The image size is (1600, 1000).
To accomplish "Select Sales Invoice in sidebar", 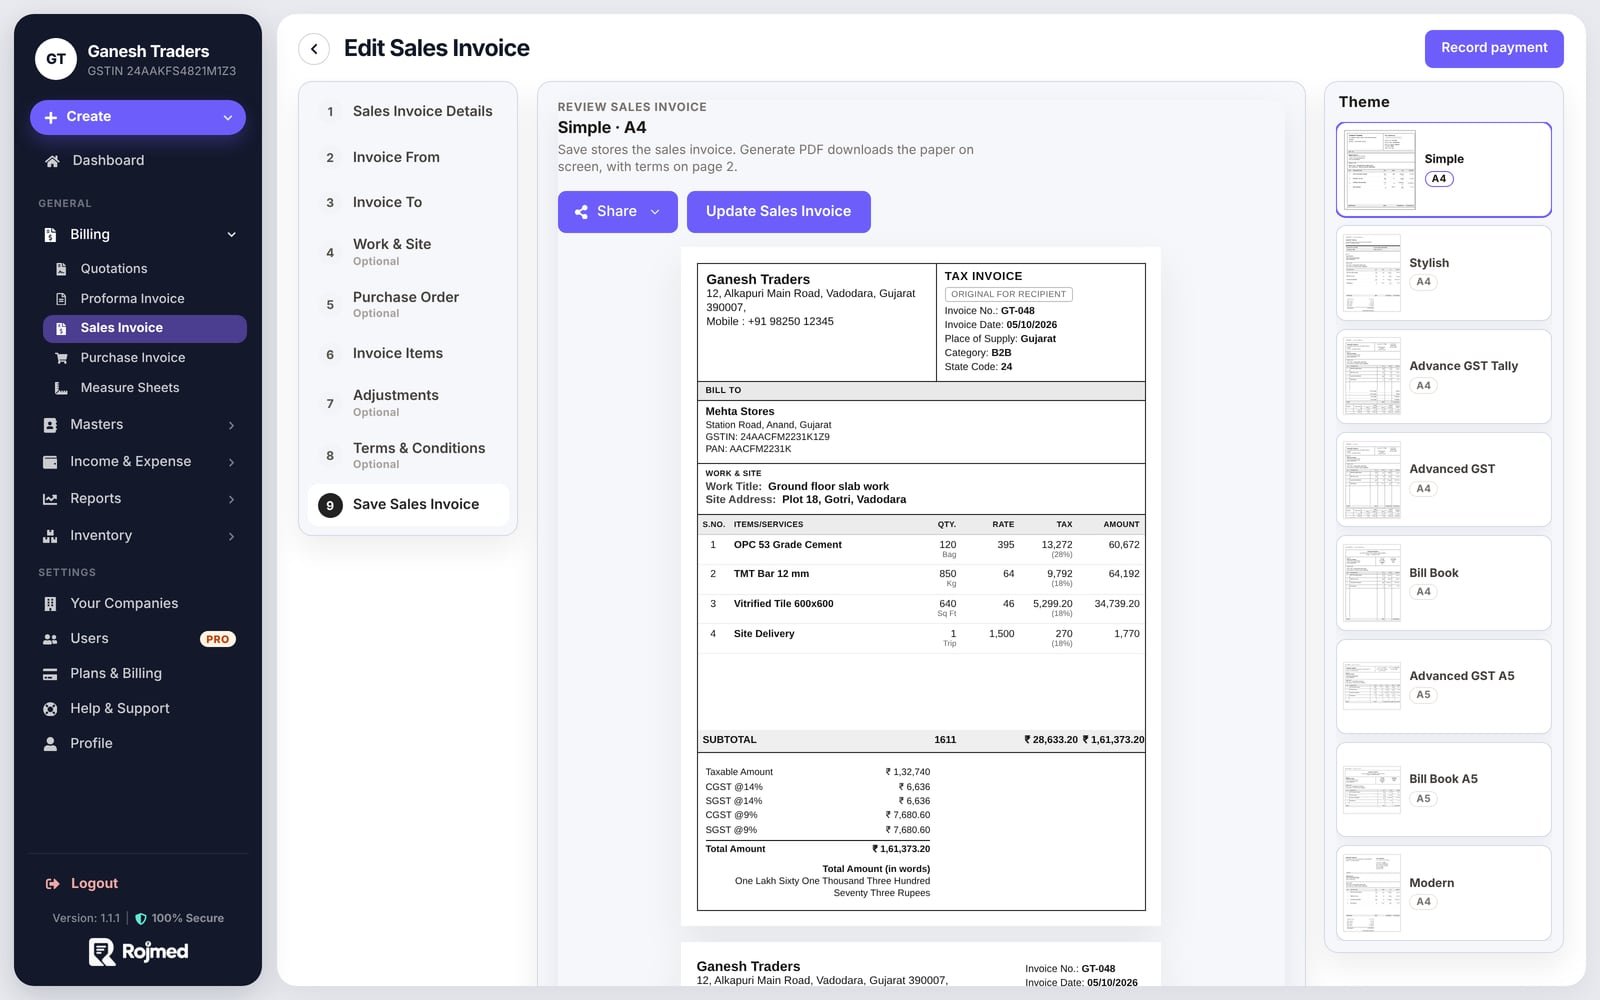I will tap(145, 329).
